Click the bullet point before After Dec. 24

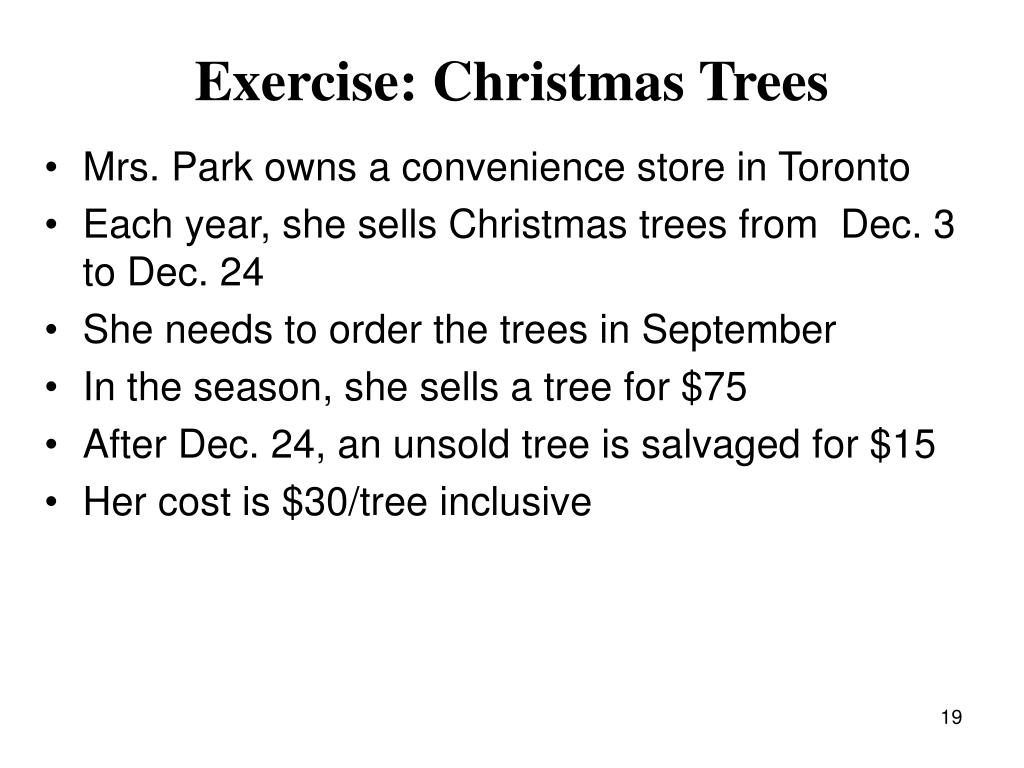pyautogui.click(x=51, y=444)
